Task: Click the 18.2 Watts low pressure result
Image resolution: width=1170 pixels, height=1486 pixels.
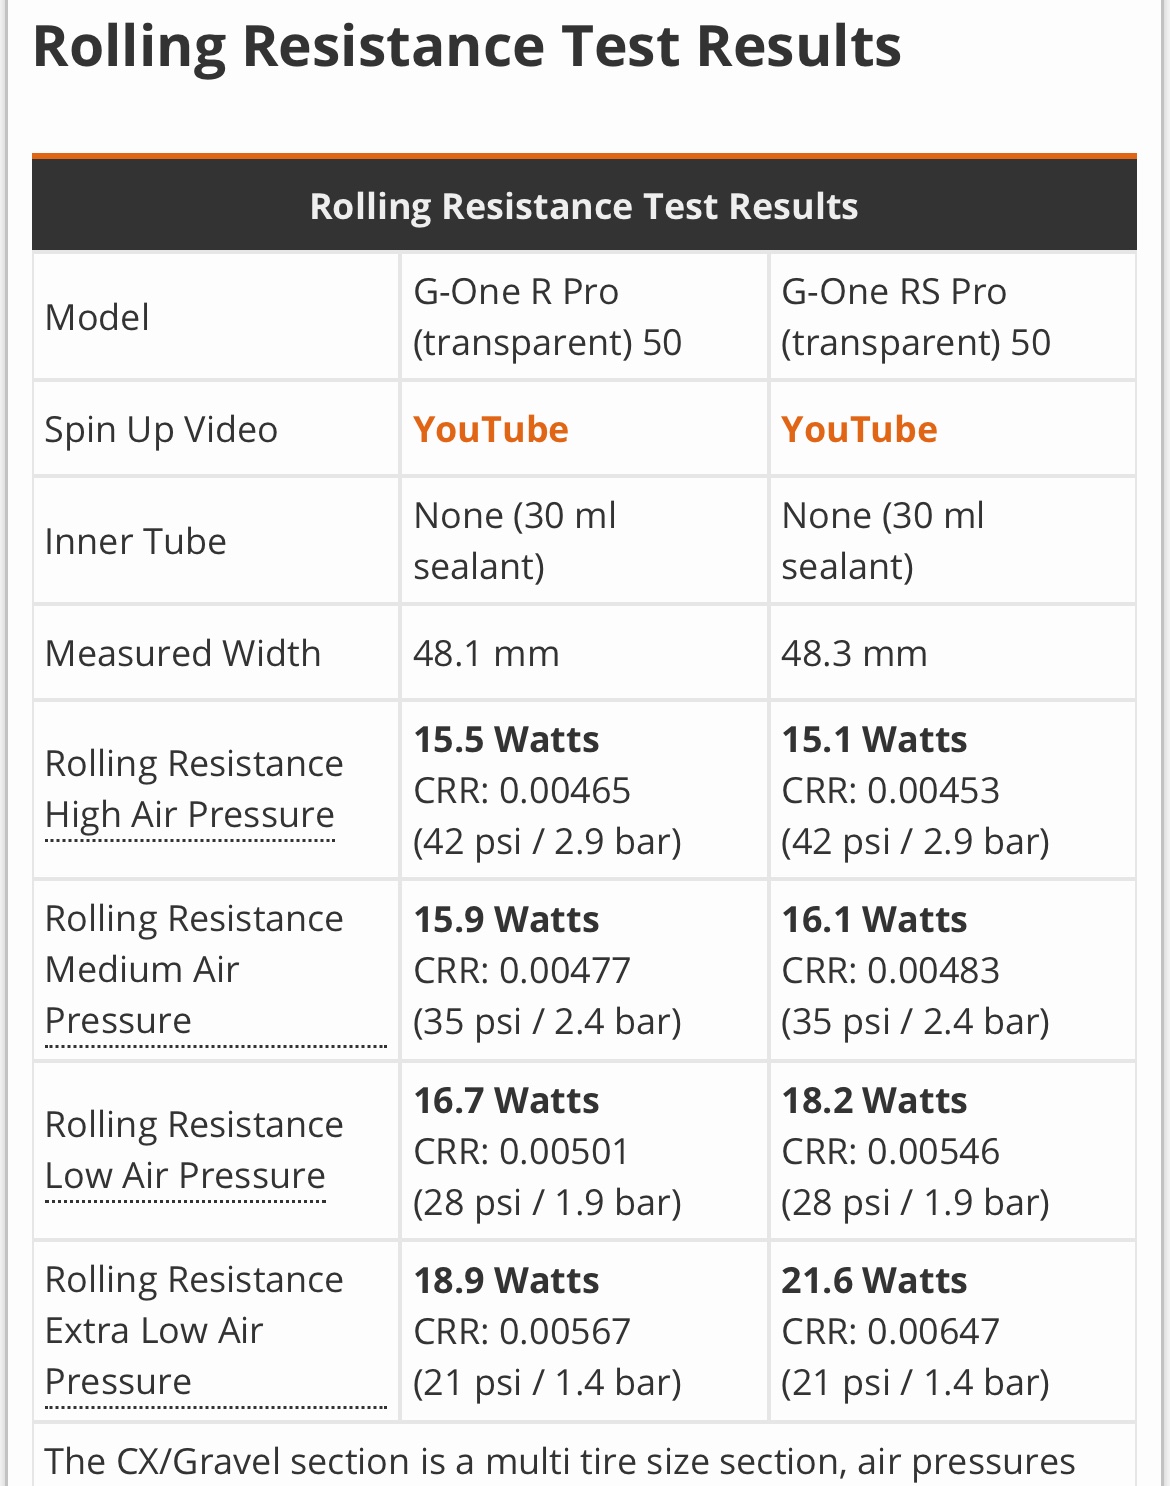Action: coord(874,1101)
